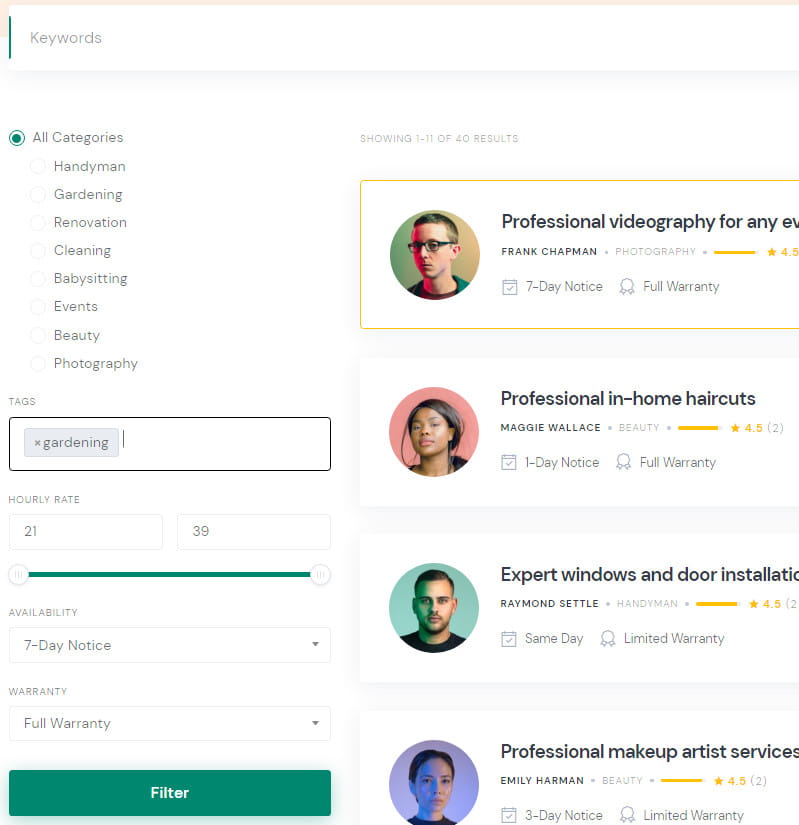
Task: Select the Cleaning category radio button
Action: coord(38,251)
